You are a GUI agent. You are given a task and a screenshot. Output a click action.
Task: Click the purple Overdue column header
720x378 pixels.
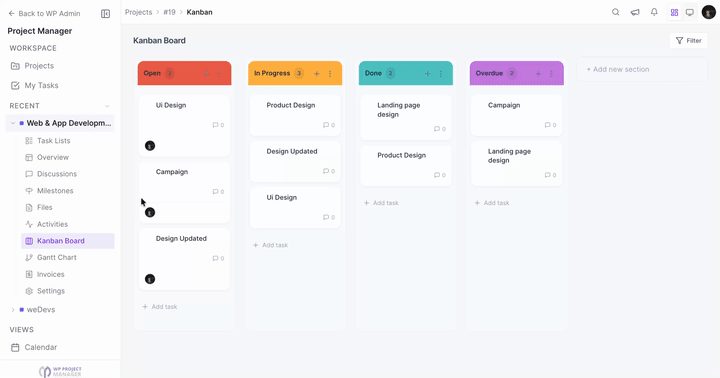click(517, 73)
